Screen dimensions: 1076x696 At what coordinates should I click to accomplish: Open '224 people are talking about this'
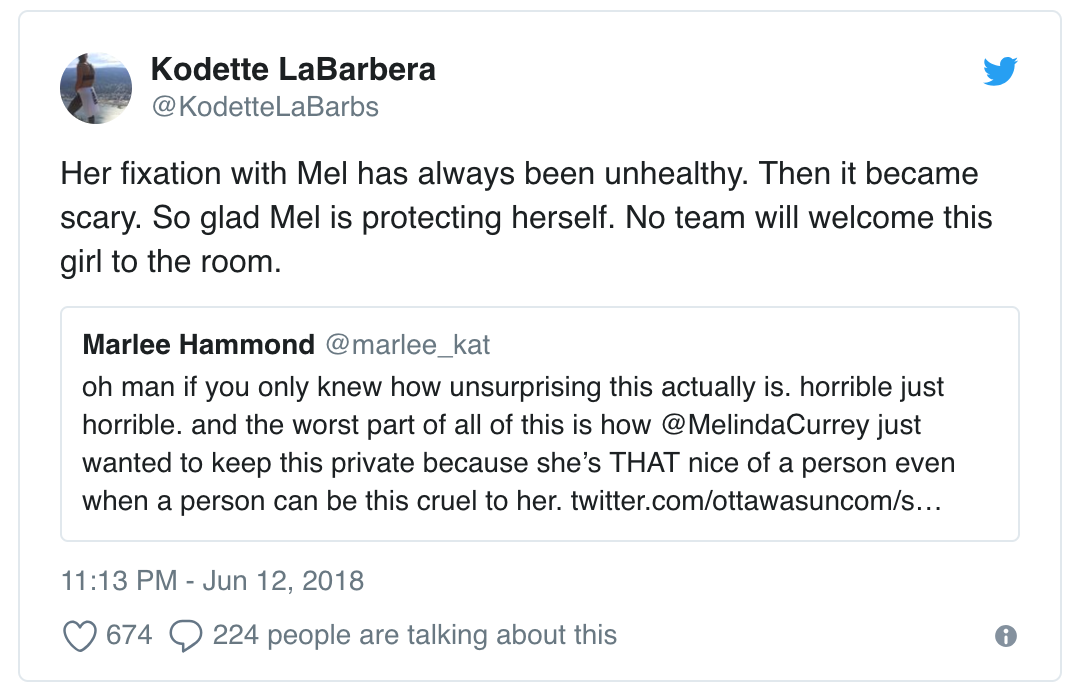pyautogui.click(x=414, y=635)
